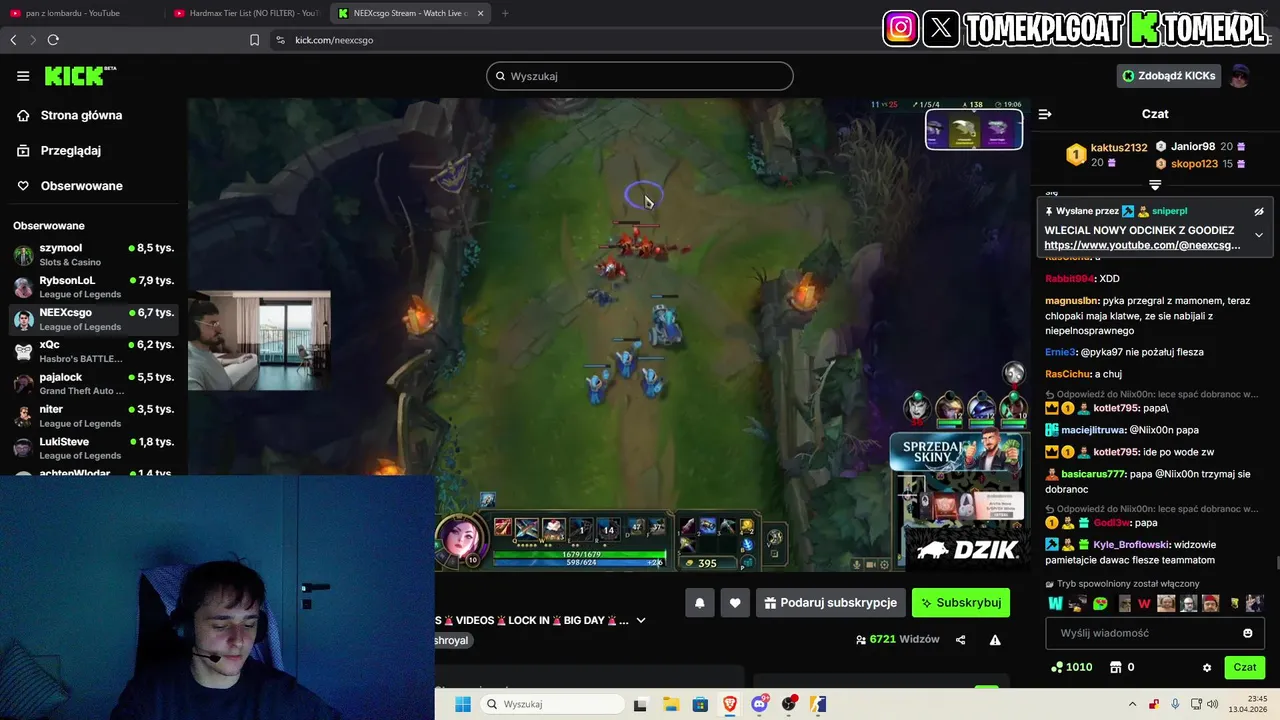Open the pajalock channel
Viewport: 1280px width, 720px height.
(x=94, y=384)
